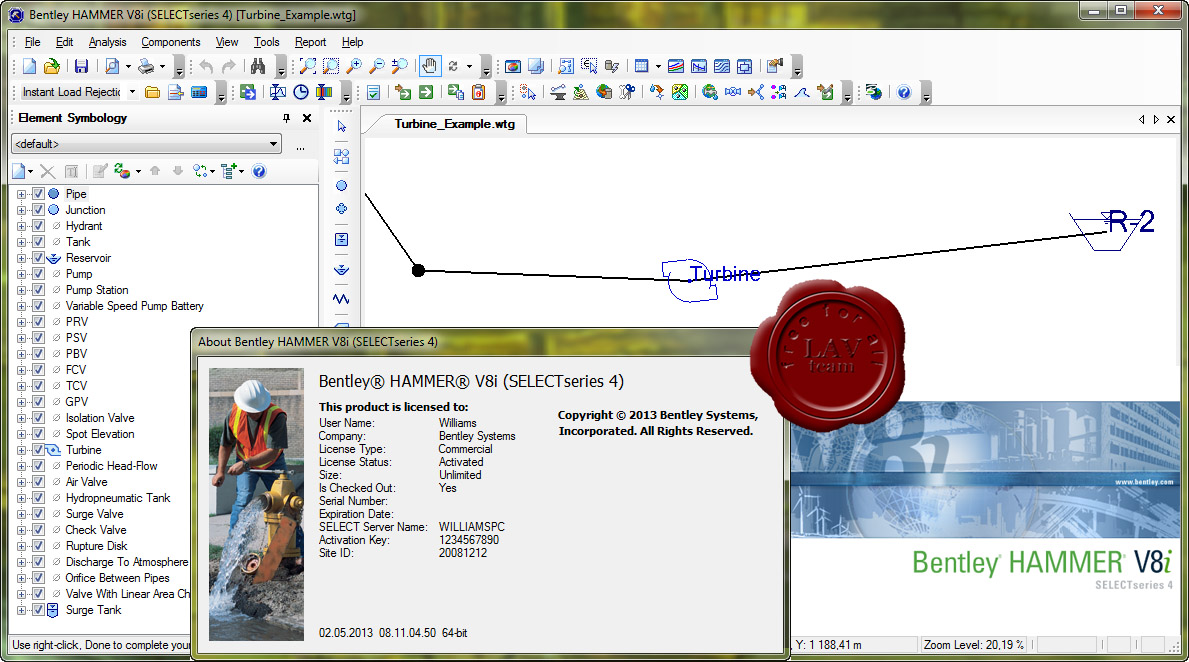1189x662 pixels.
Task: Expand the PRV tree node
Action: tap(21, 322)
